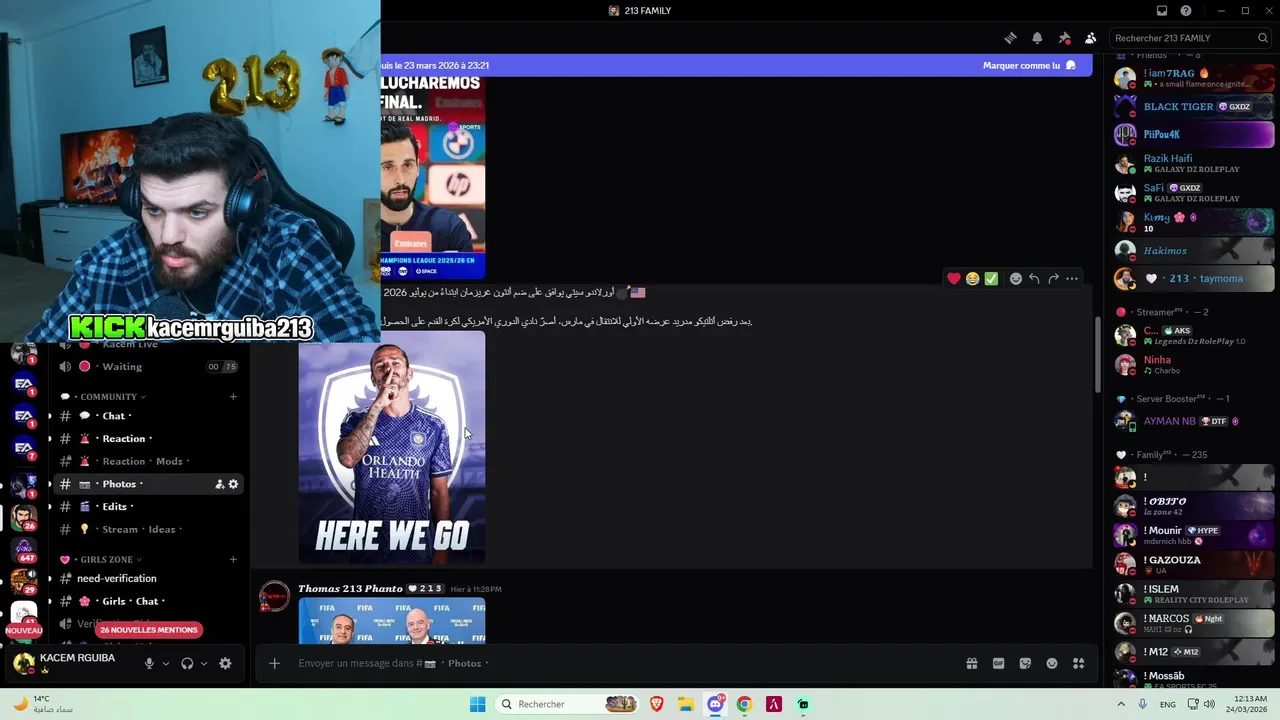Forward the hovered message
Viewport: 1280px width, 720px height.
pyautogui.click(x=1053, y=279)
